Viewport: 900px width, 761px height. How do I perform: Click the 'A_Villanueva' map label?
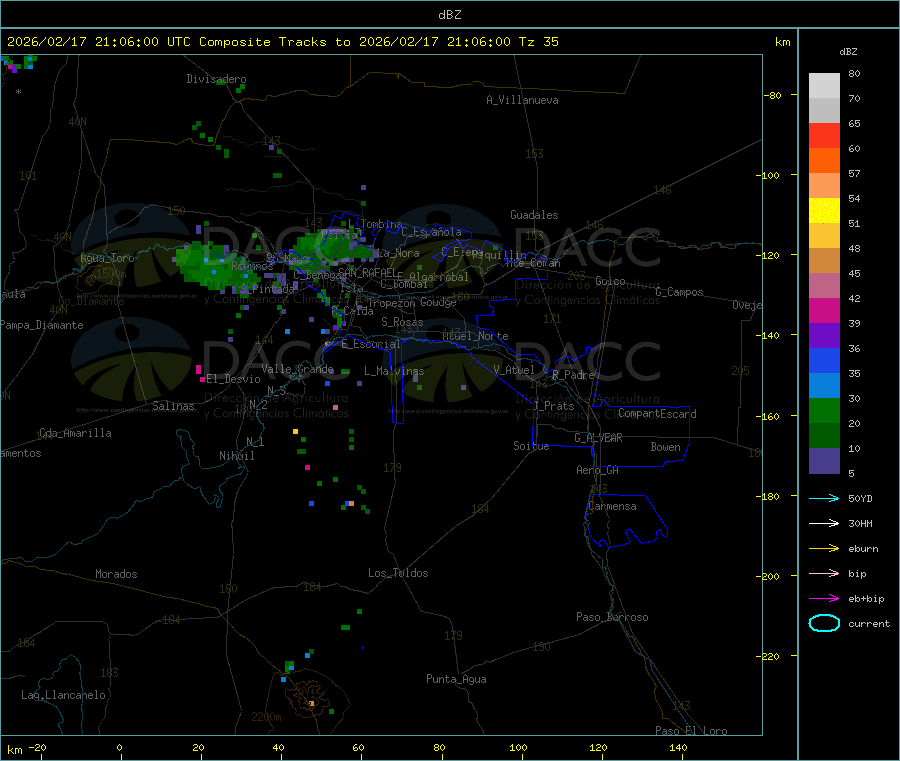pos(522,100)
